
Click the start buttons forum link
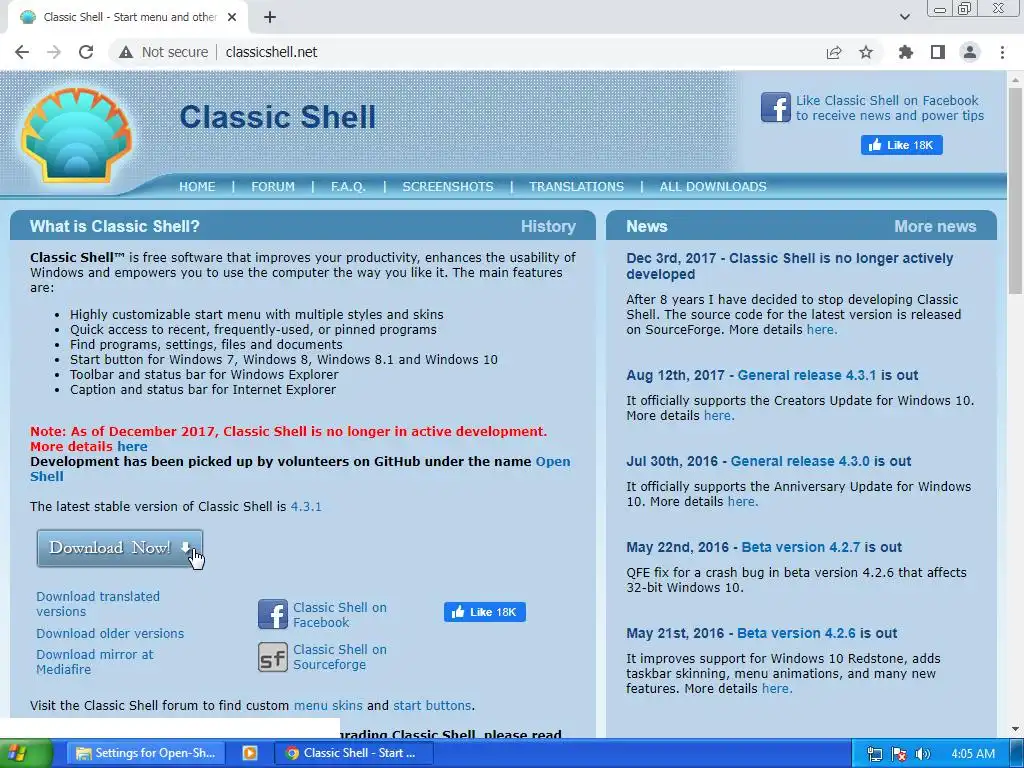click(x=432, y=706)
